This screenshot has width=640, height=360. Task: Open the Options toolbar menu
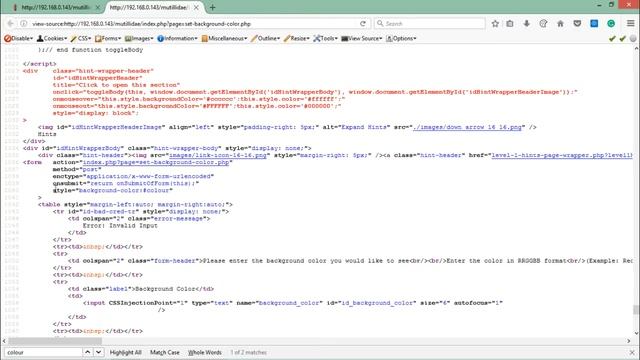point(401,38)
